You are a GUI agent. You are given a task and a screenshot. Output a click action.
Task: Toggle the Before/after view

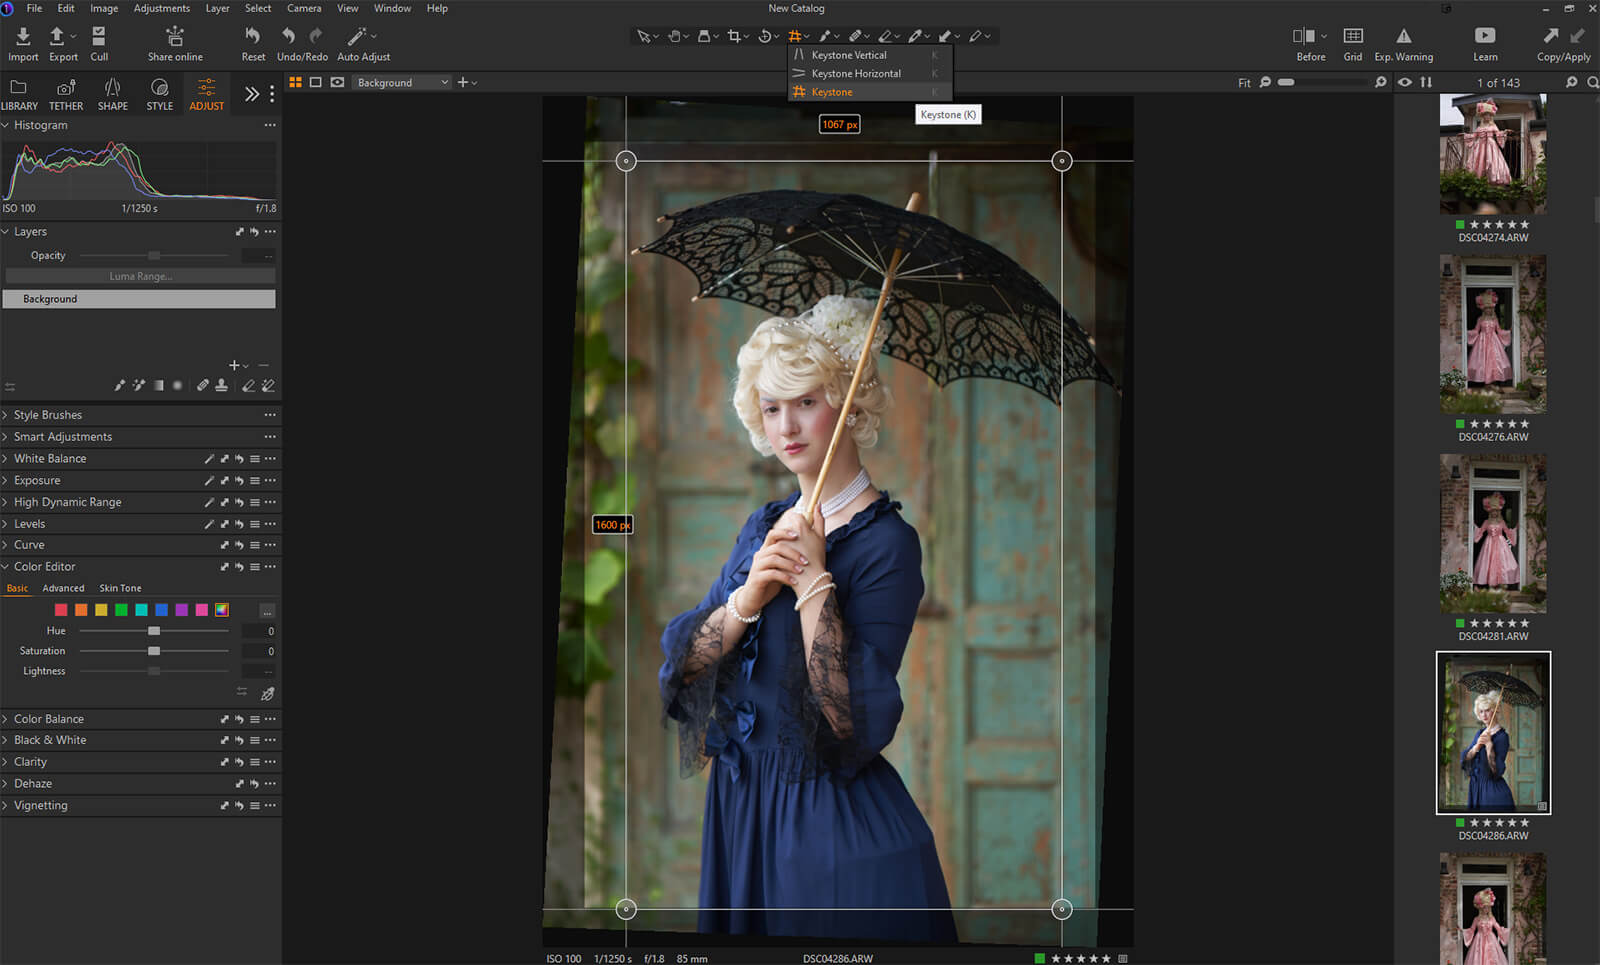[x=1304, y=37]
